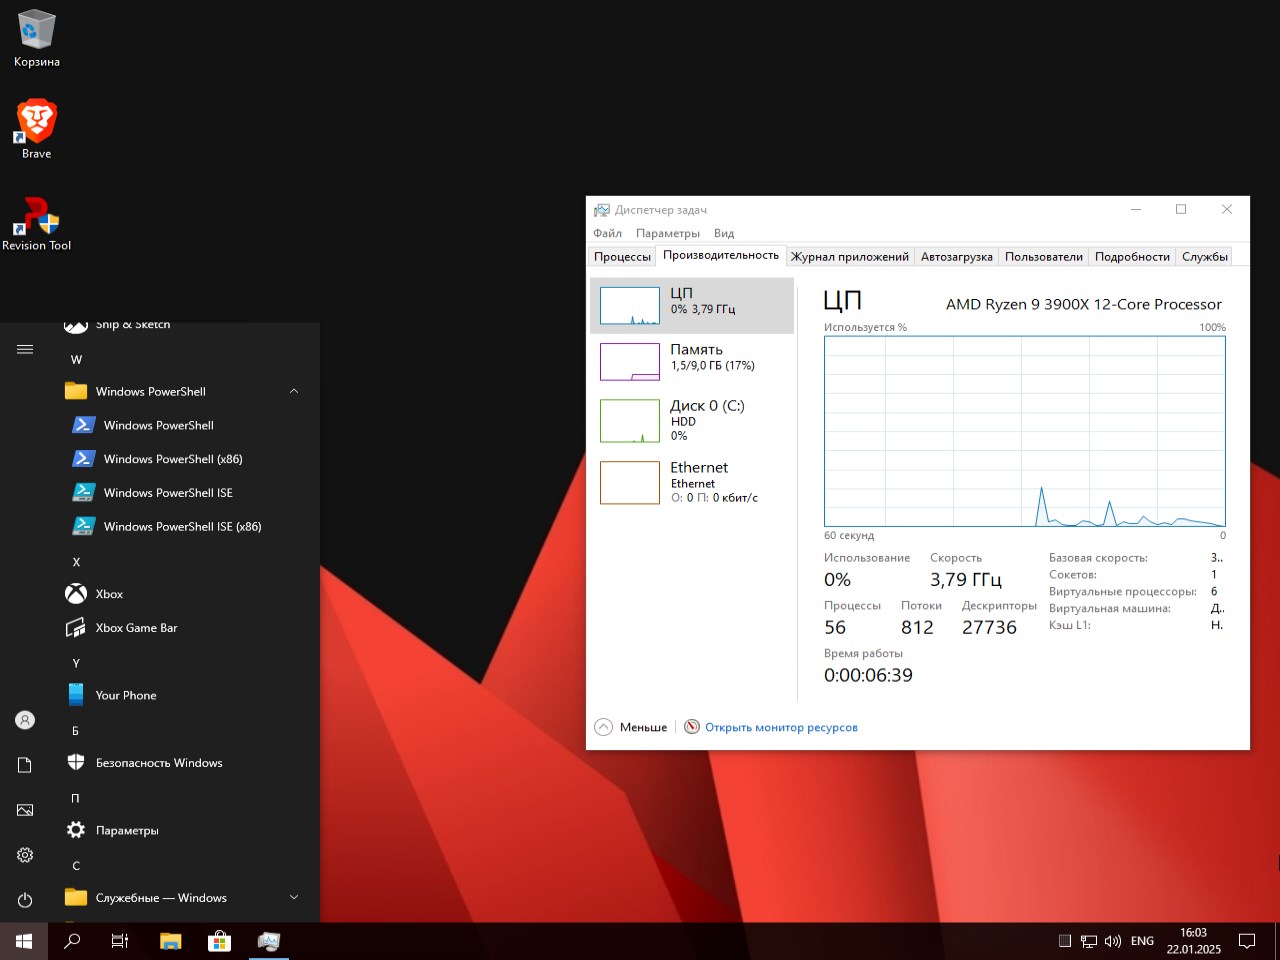Launch Windows PowerShell (x86)
The image size is (1280, 960).
(185, 459)
